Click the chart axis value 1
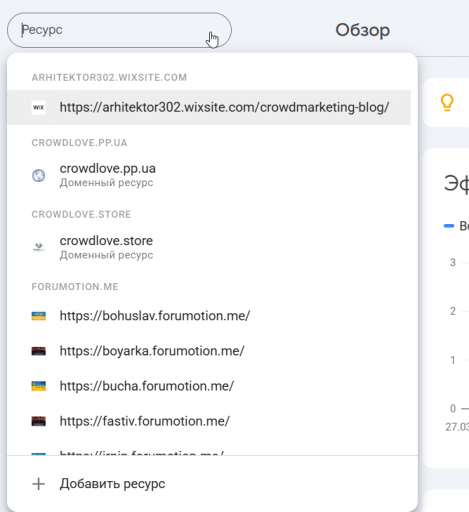The height and width of the screenshot is (512, 469). pyautogui.click(x=453, y=360)
